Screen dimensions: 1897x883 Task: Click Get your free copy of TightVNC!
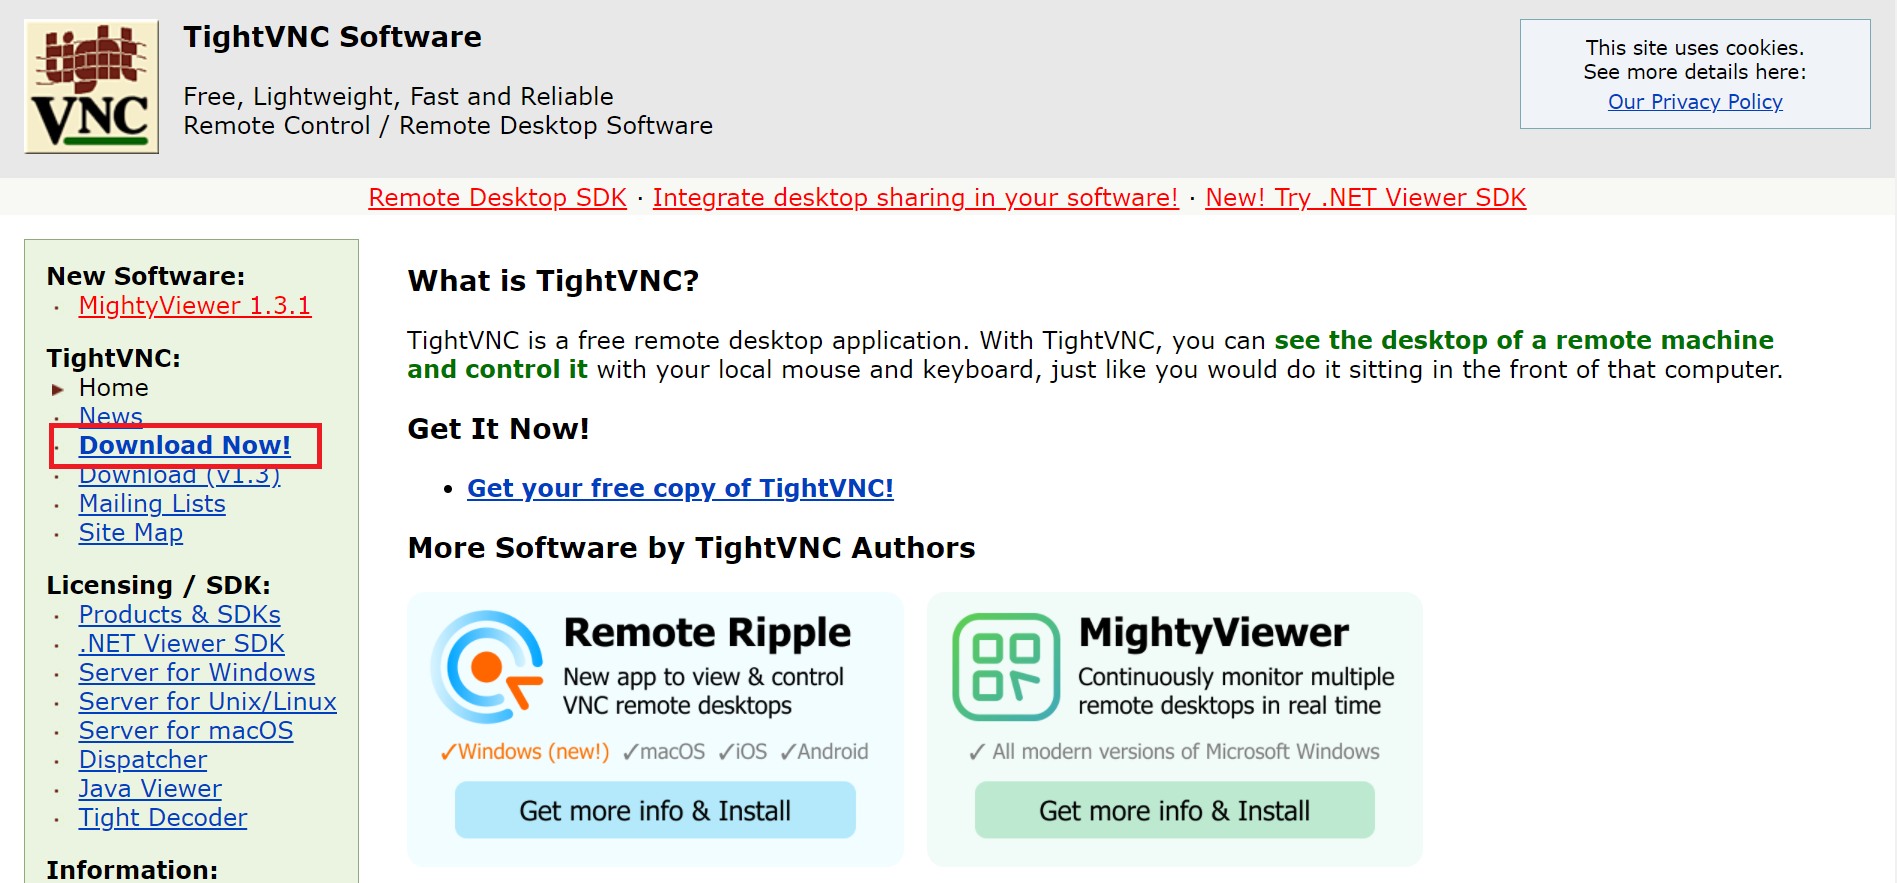click(680, 489)
